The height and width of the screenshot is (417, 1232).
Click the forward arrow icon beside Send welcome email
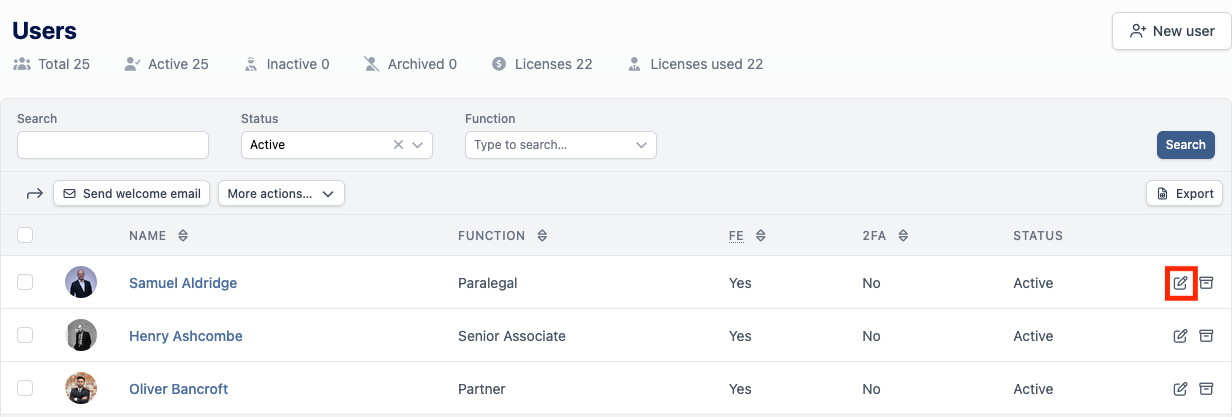click(34, 194)
